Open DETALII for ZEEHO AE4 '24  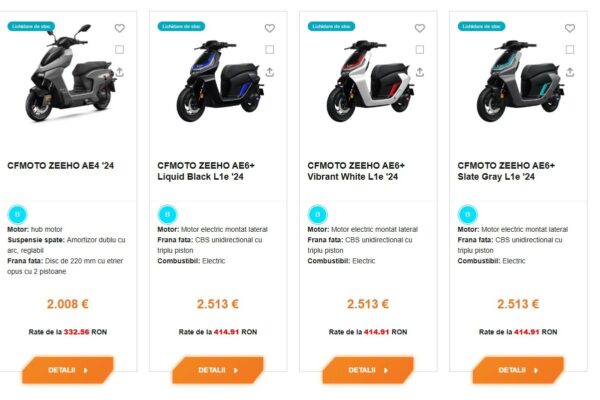[x=68, y=370]
